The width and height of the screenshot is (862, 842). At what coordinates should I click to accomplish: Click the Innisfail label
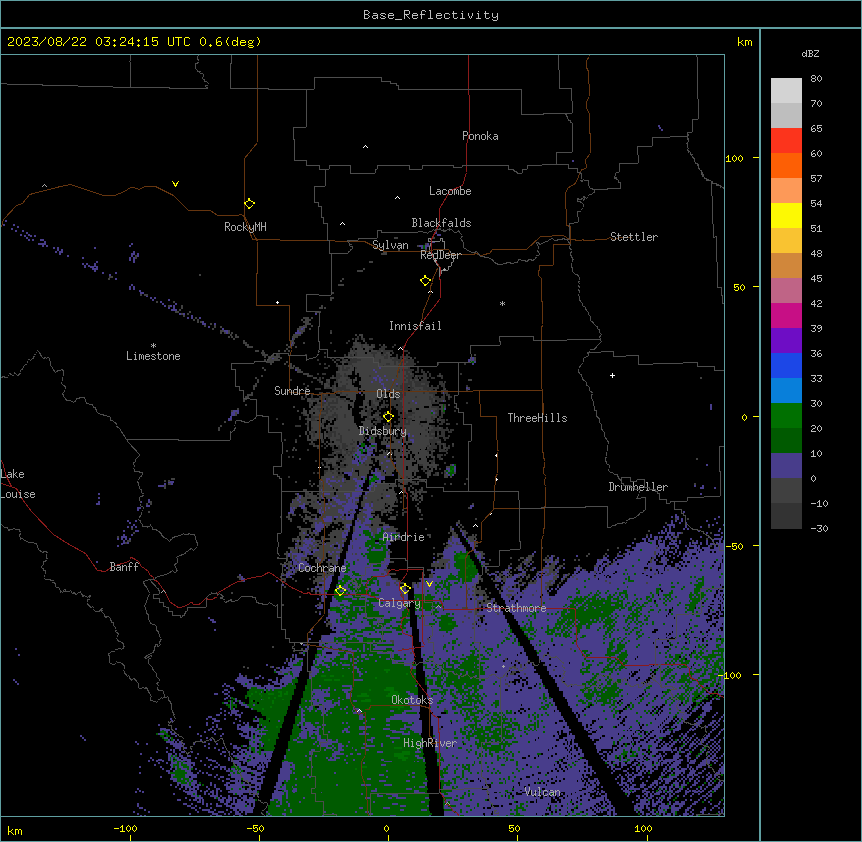(415, 326)
